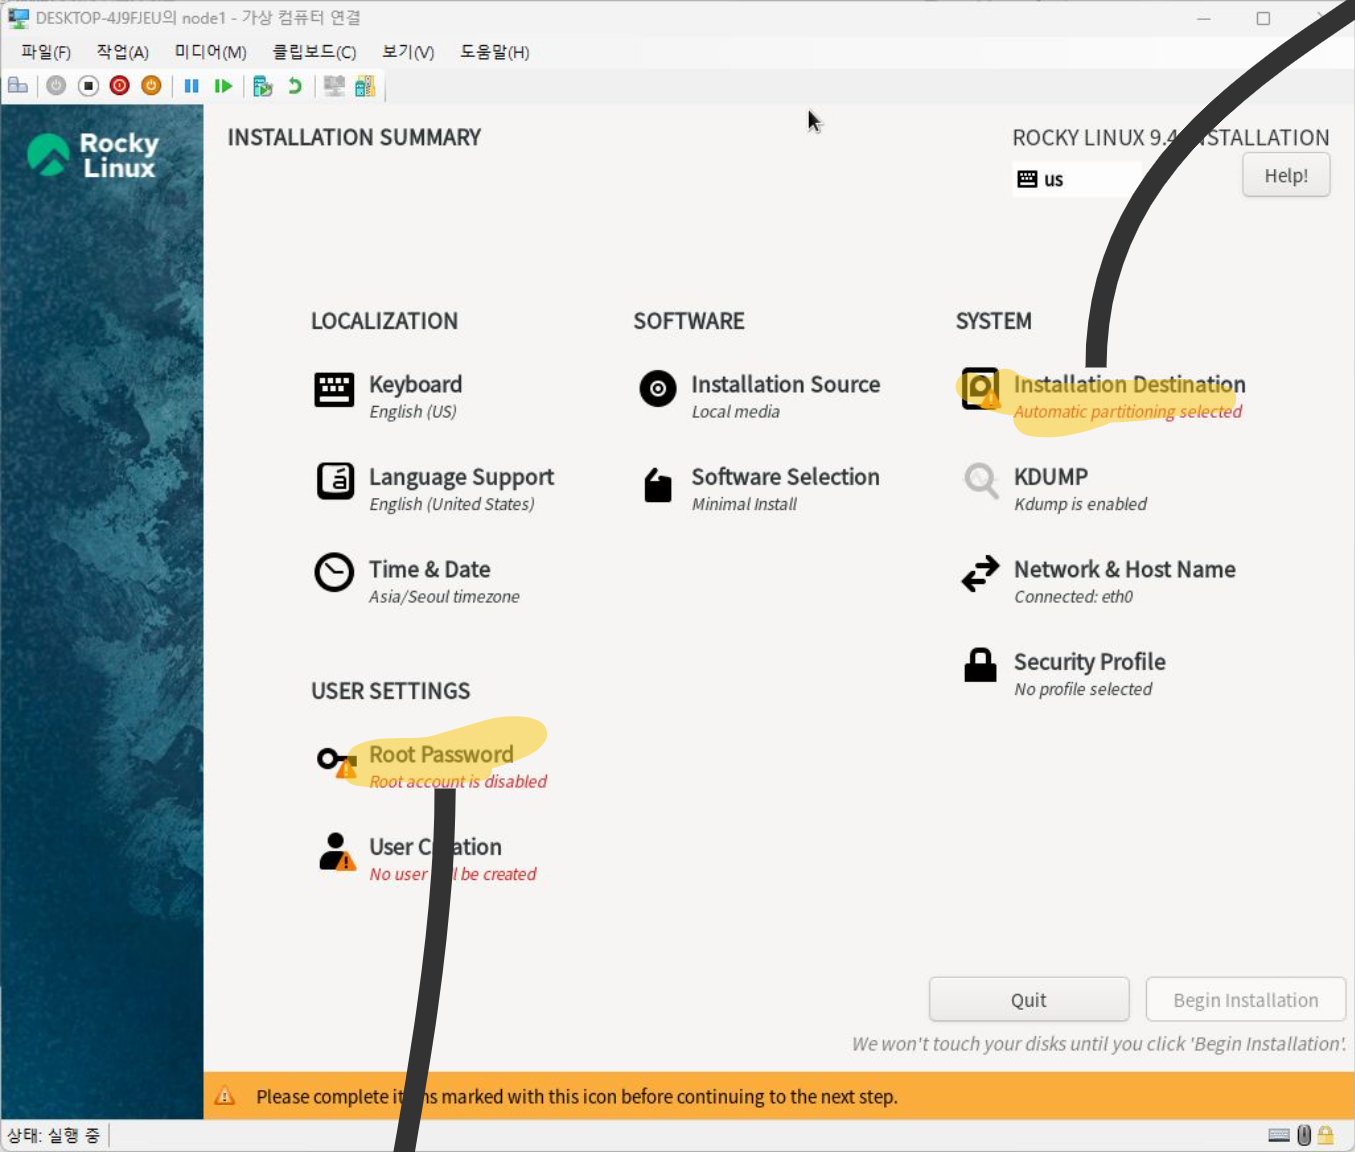Open the 클립보드(C) menu
1355x1152 pixels.
pyautogui.click(x=314, y=52)
